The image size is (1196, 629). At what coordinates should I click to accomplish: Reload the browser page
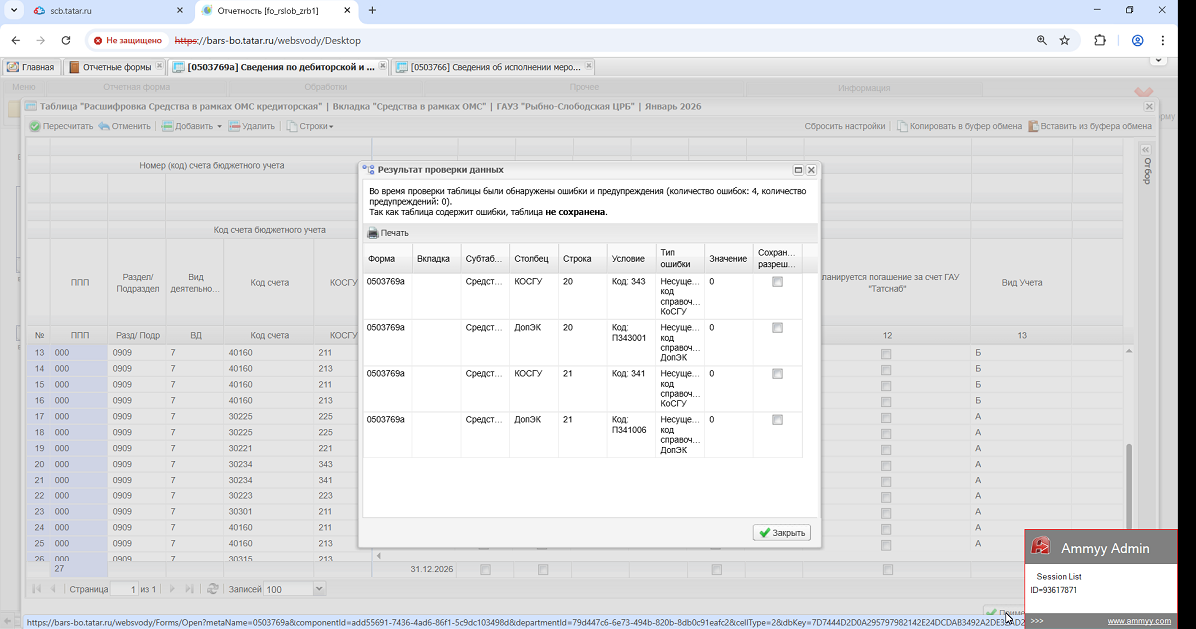(66, 40)
